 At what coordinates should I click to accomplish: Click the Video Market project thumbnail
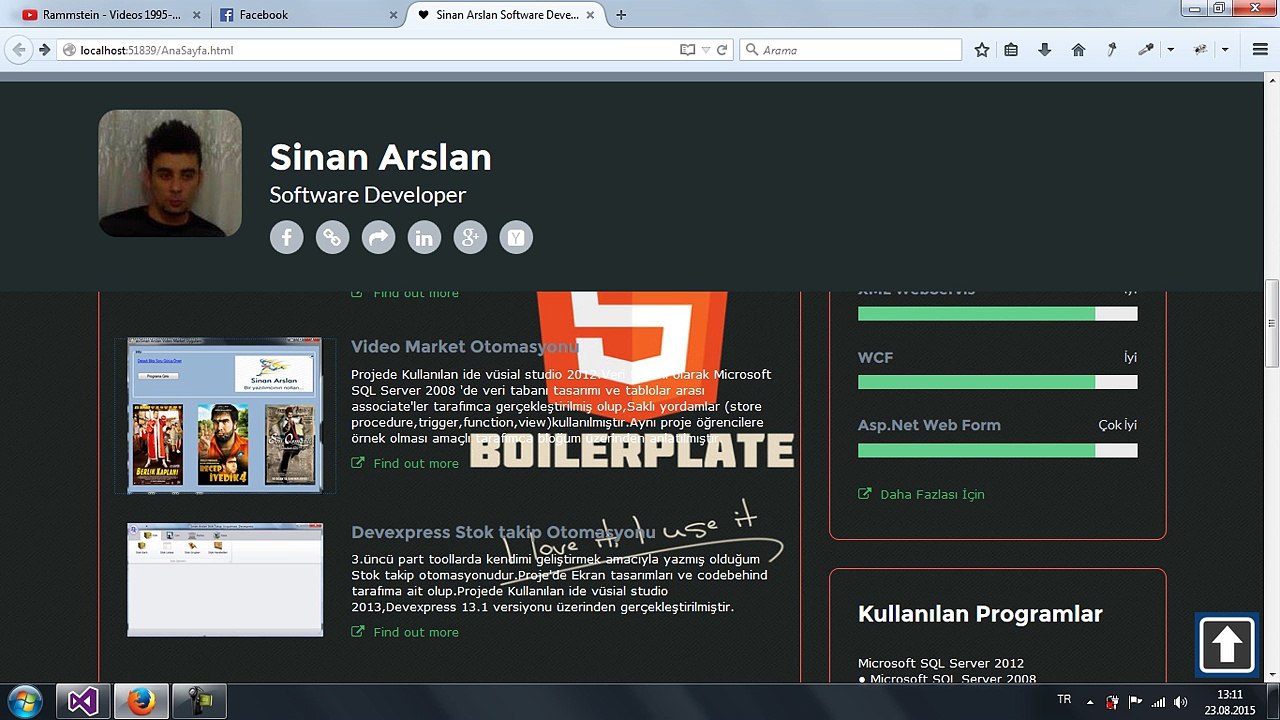pyautogui.click(x=225, y=415)
